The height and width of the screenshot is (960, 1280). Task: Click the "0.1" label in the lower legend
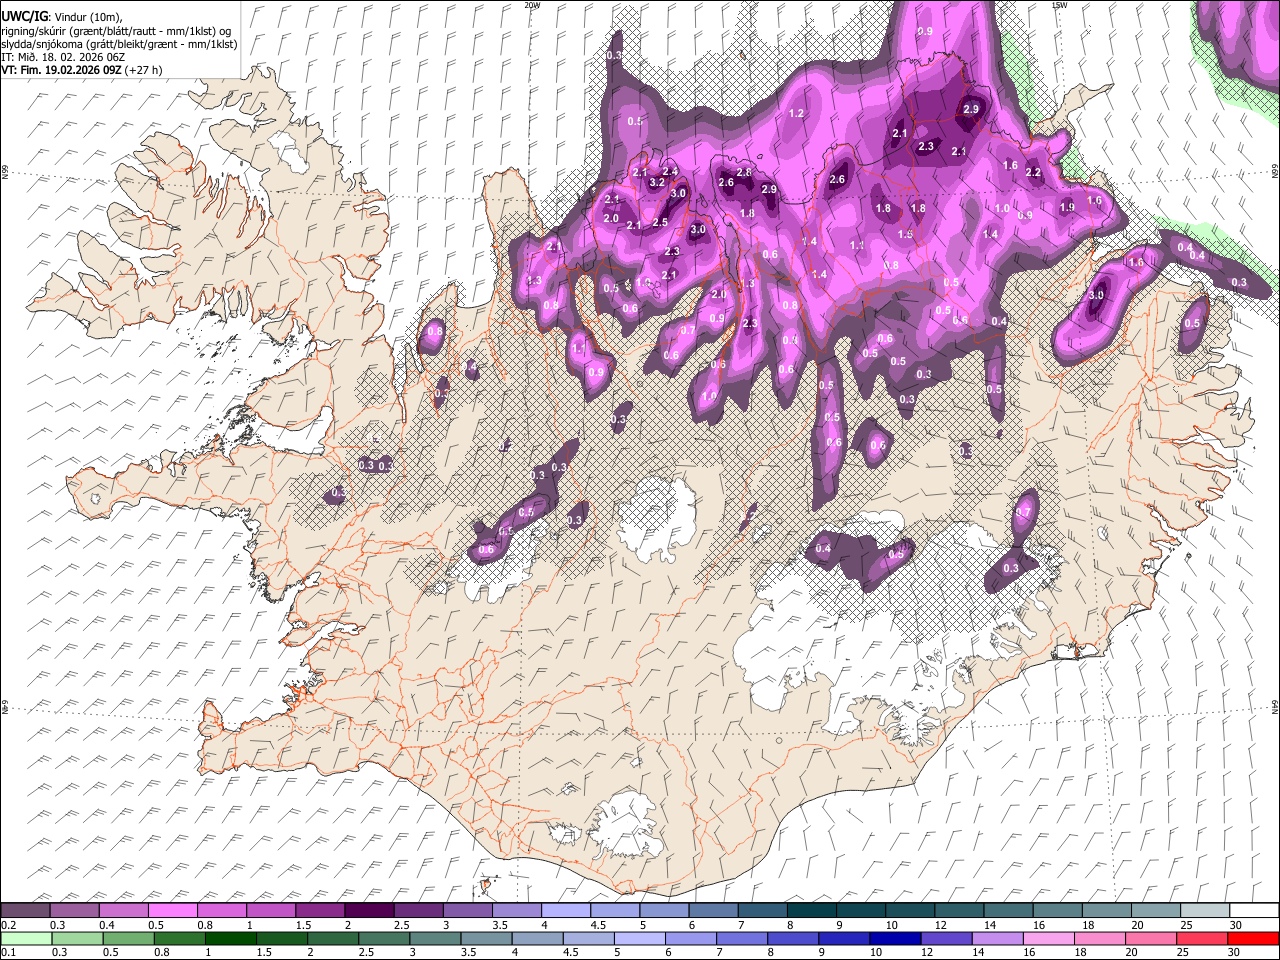click(8, 952)
